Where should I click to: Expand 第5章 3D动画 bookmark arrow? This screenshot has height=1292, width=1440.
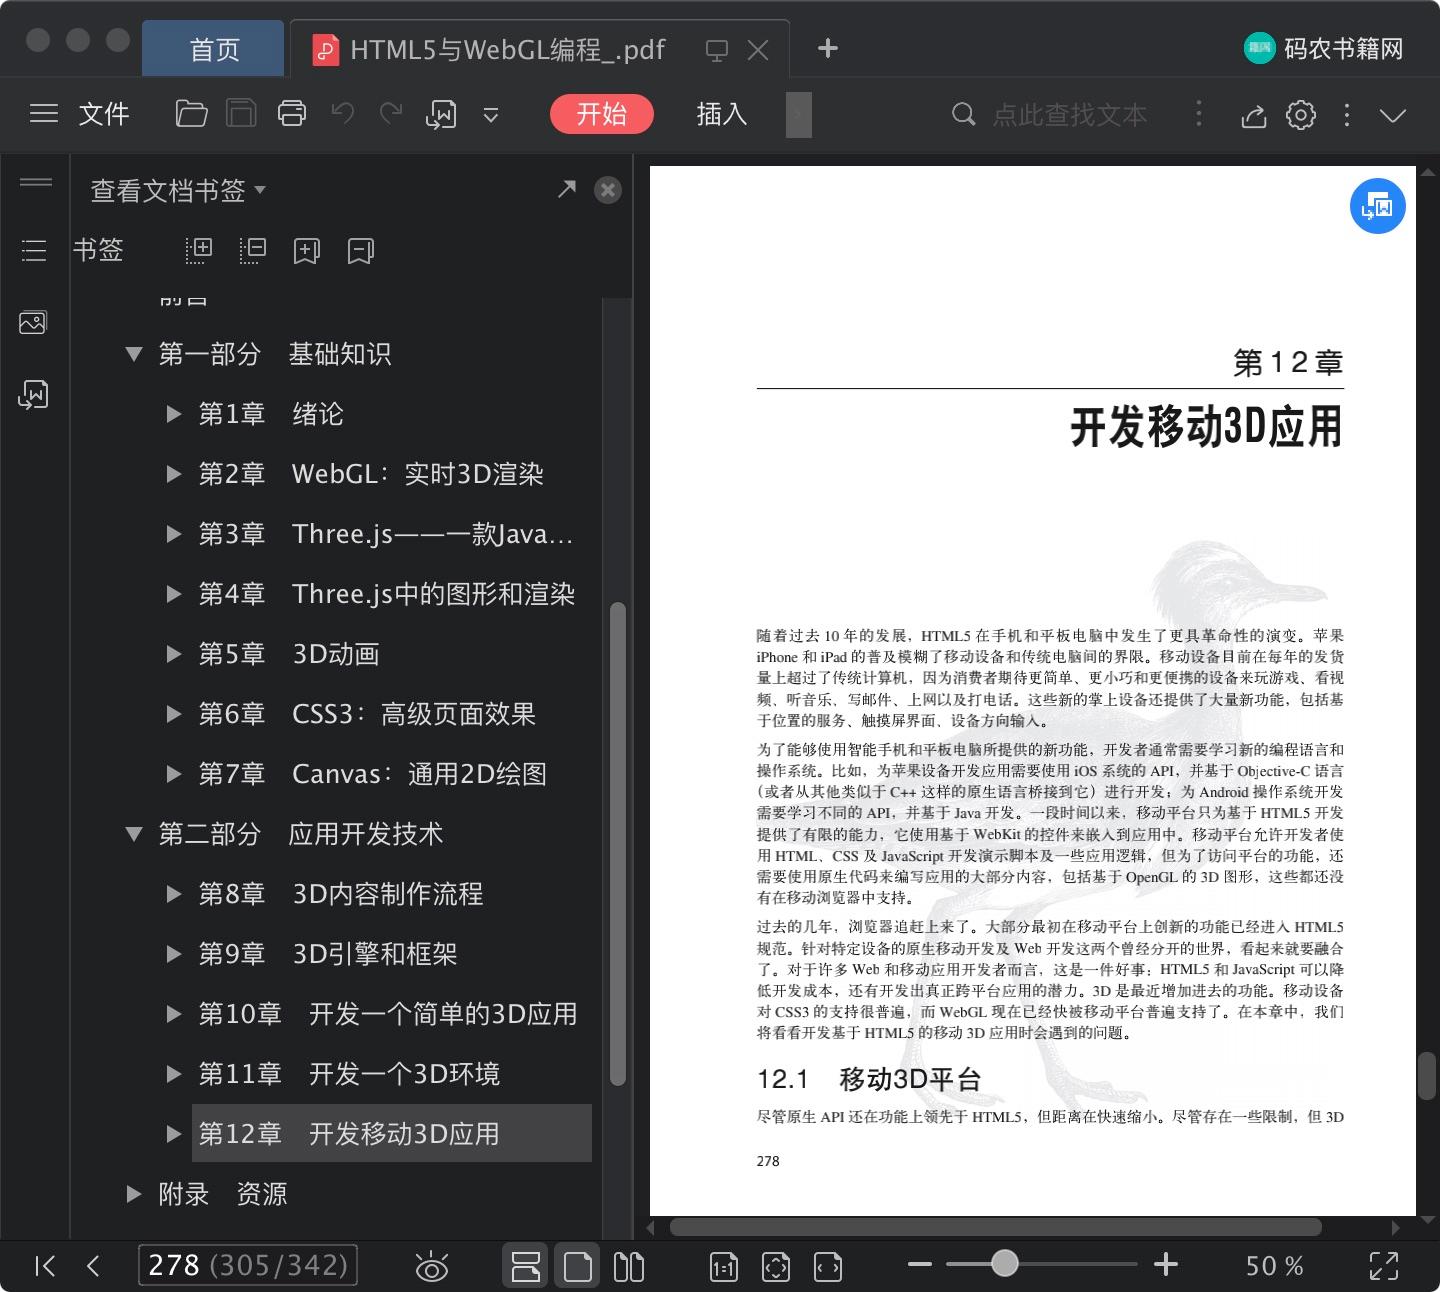click(x=173, y=653)
